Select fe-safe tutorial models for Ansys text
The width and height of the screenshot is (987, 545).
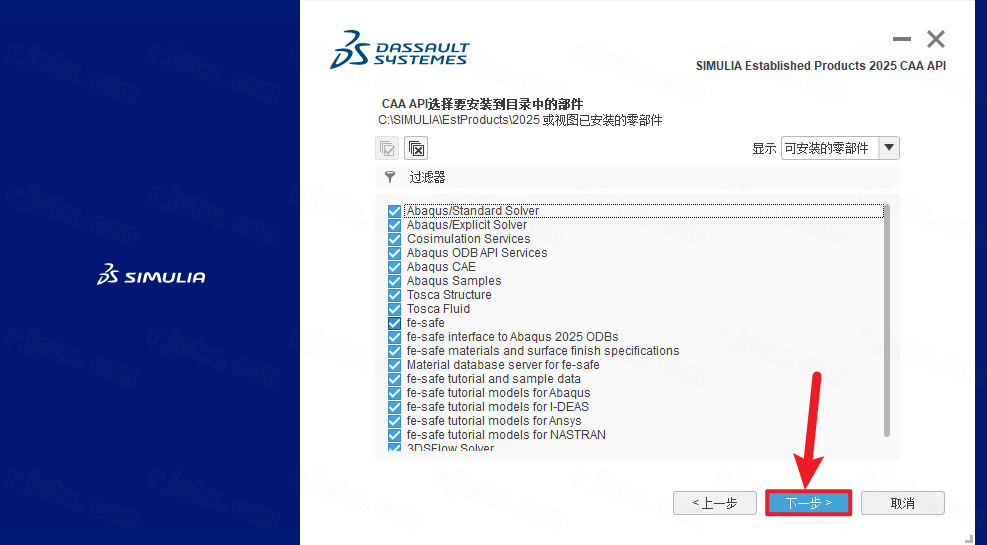point(494,421)
